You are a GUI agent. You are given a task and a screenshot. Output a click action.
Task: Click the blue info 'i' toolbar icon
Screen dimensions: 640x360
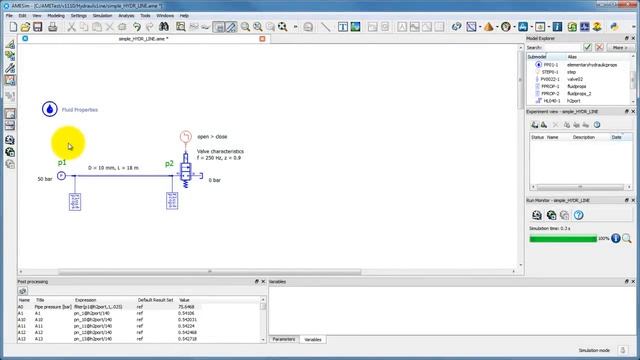[x=557, y=27]
